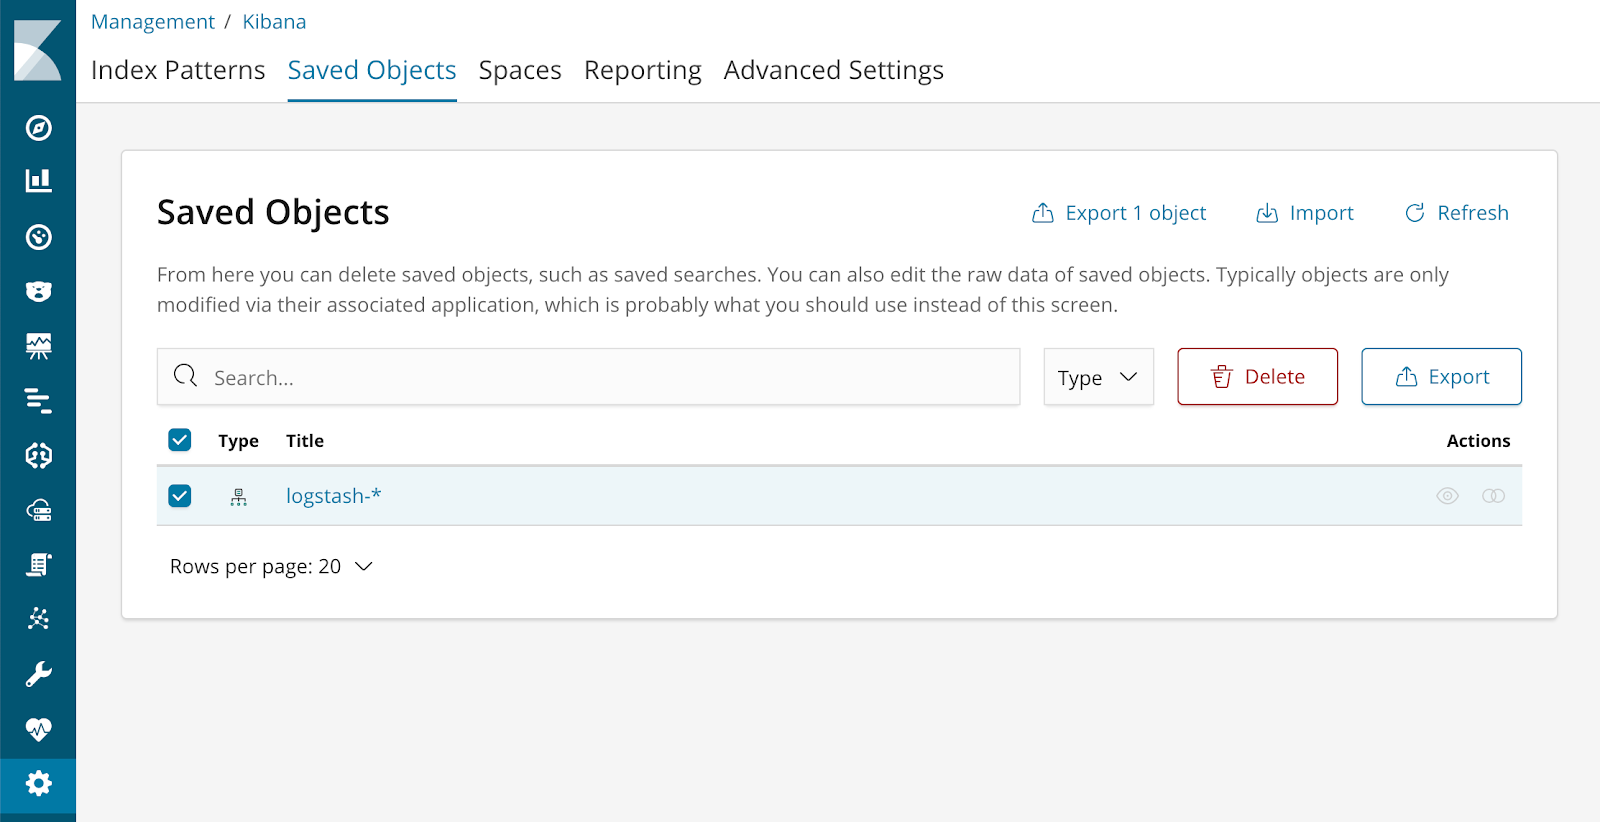Switch to the Index Patterns tab
The height and width of the screenshot is (822, 1600).
[x=178, y=70]
